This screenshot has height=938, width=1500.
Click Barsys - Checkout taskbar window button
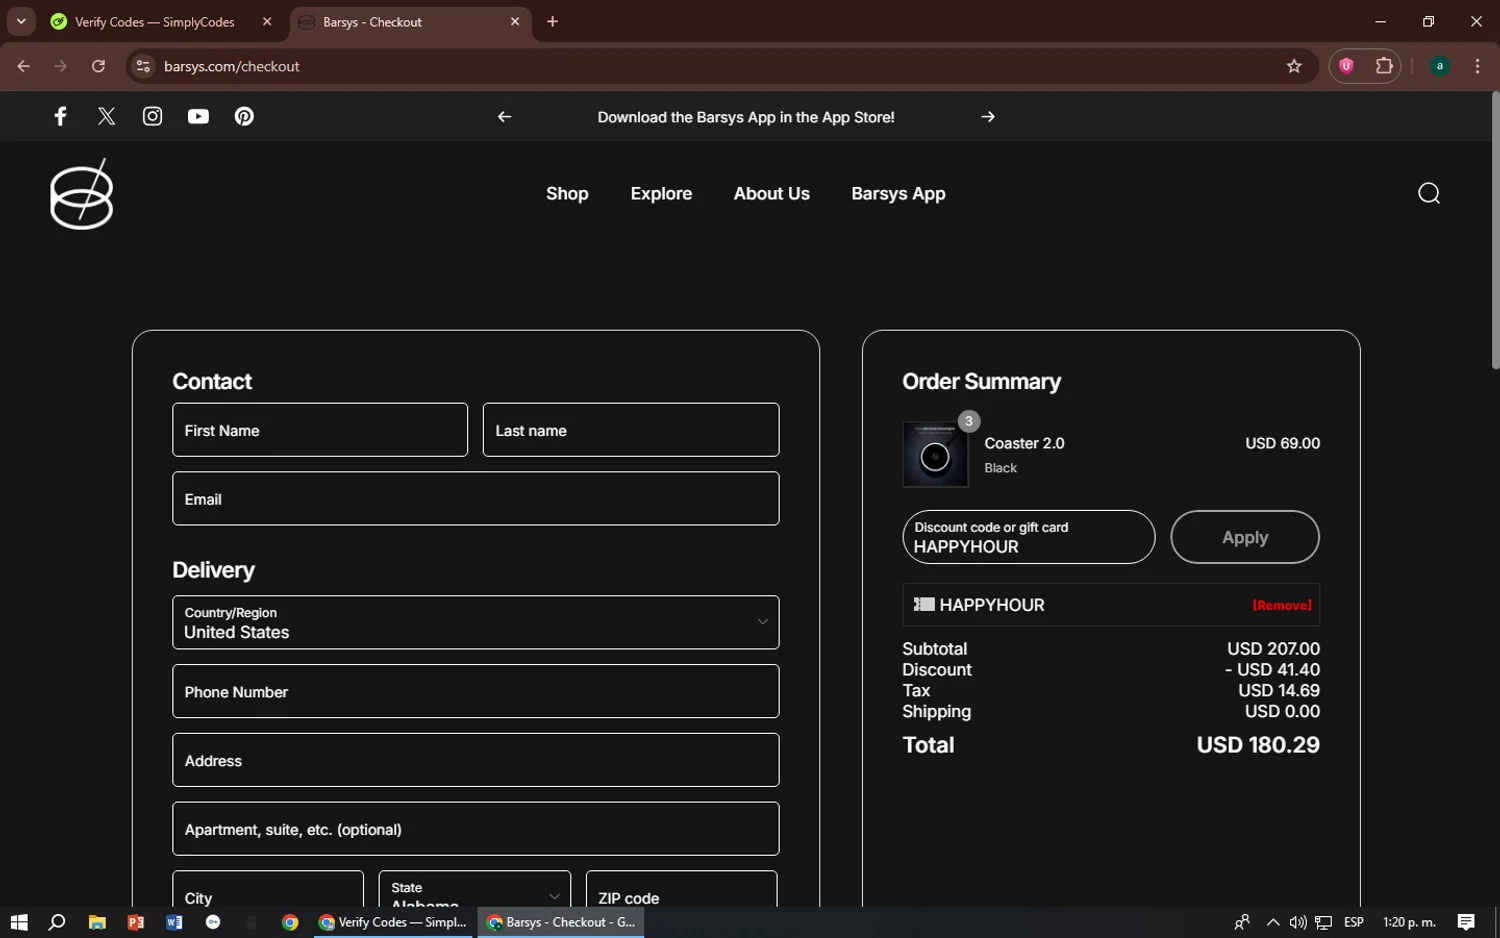tap(561, 922)
